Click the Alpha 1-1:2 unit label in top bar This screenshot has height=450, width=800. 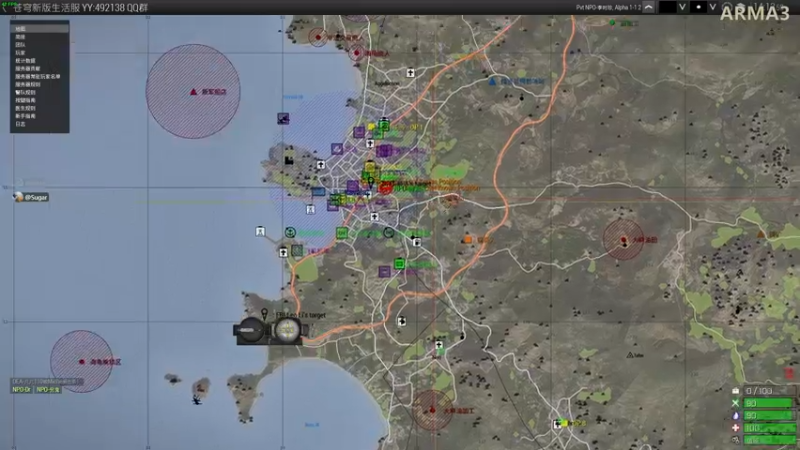click(x=628, y=7)
